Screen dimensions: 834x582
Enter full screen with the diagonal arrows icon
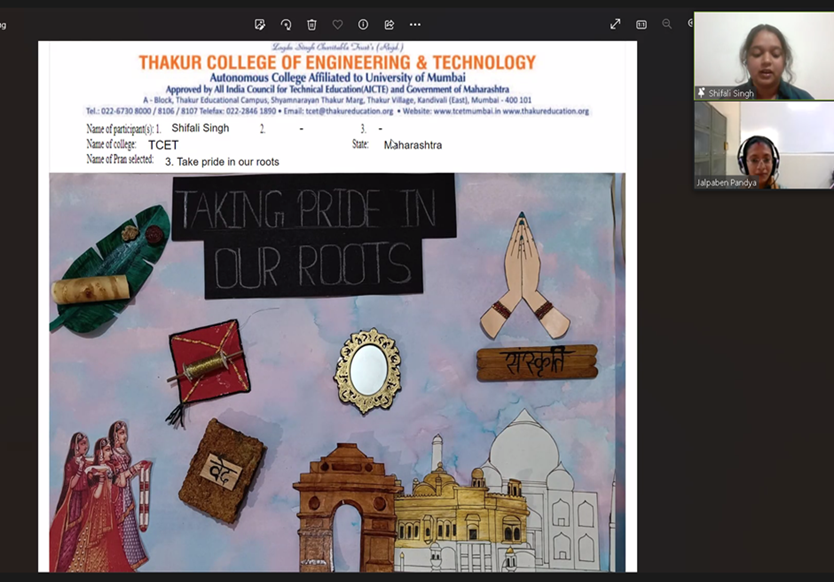coord(615,24)
